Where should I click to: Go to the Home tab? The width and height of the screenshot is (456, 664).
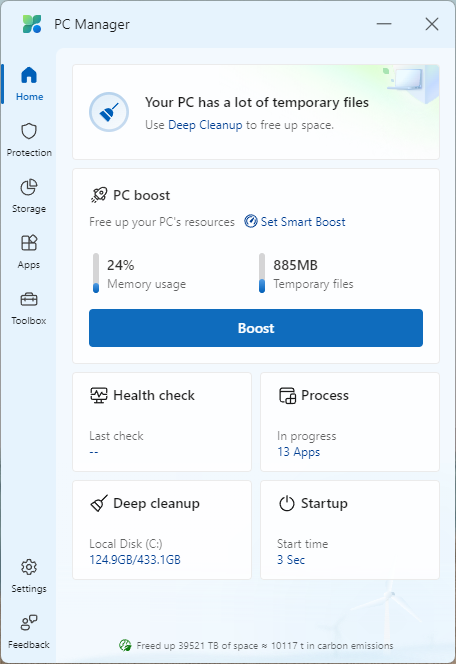(x=29, y=84)
